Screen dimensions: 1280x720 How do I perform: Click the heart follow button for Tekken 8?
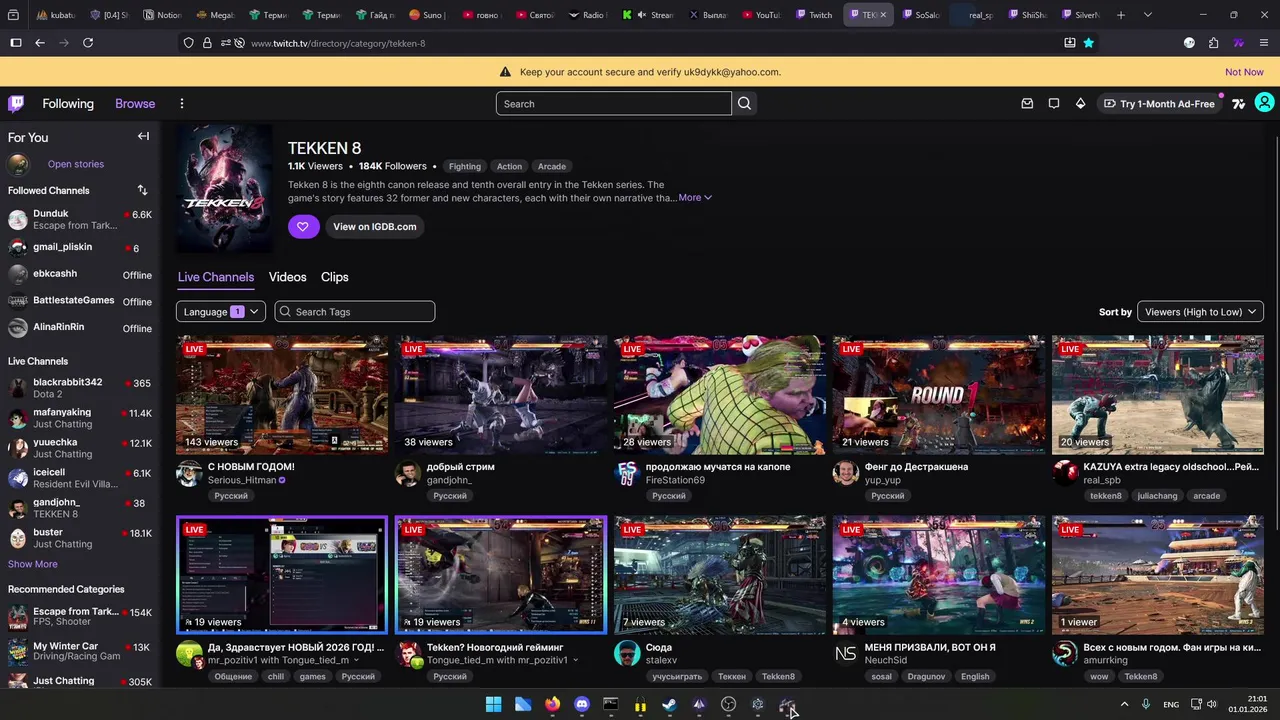tap(303, 226)
